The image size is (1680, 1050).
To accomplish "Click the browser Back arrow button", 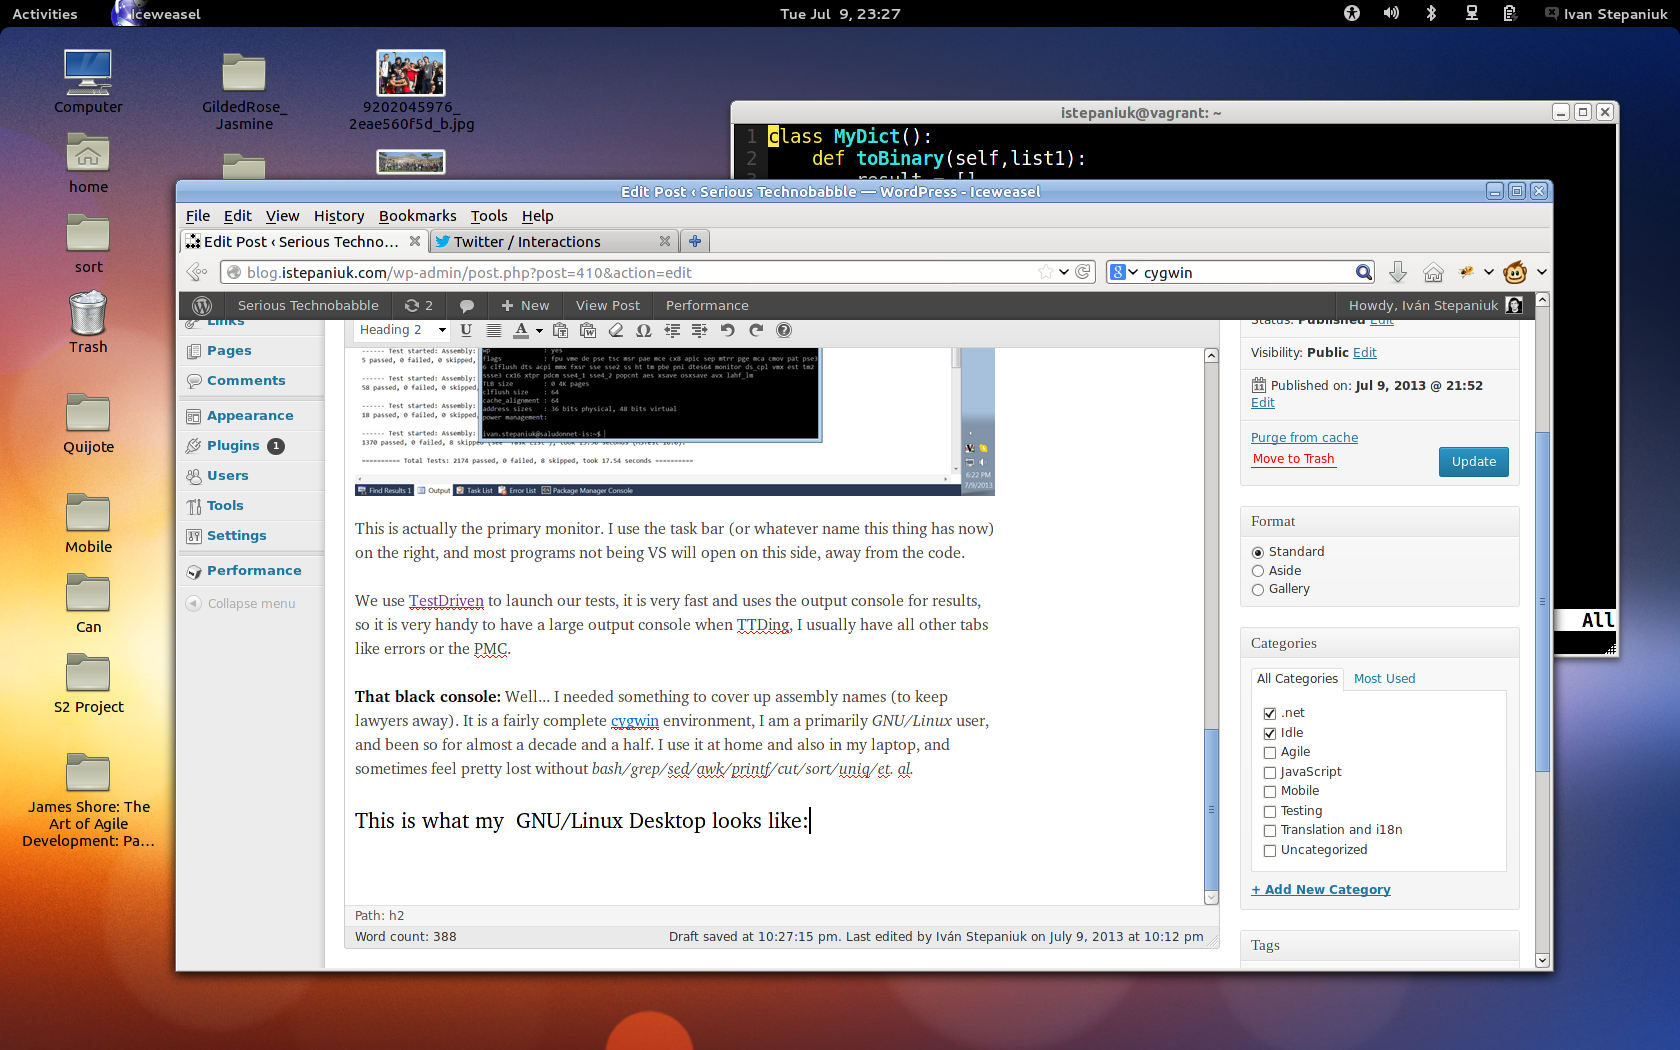I will pos(197,272).
